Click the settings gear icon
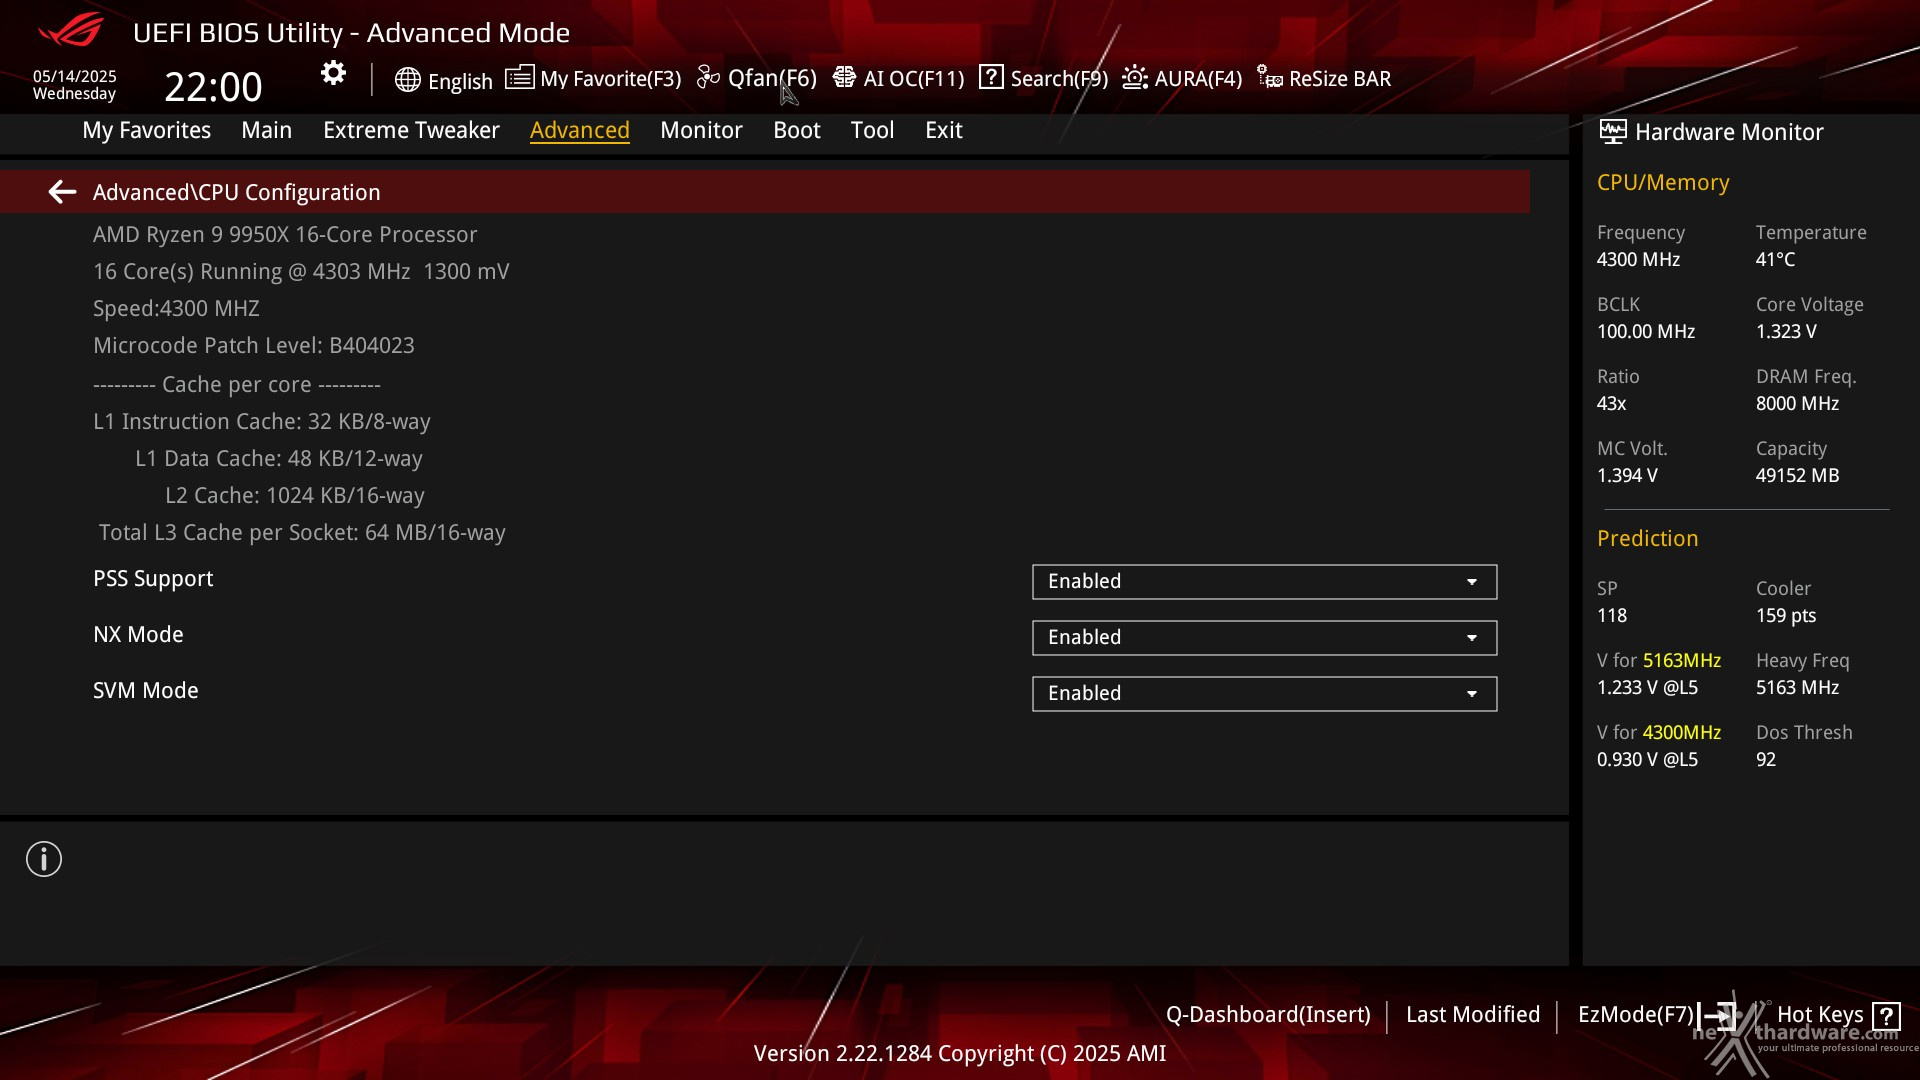Viewport: 1920px width, 1080px height. [x=333, y=74]
